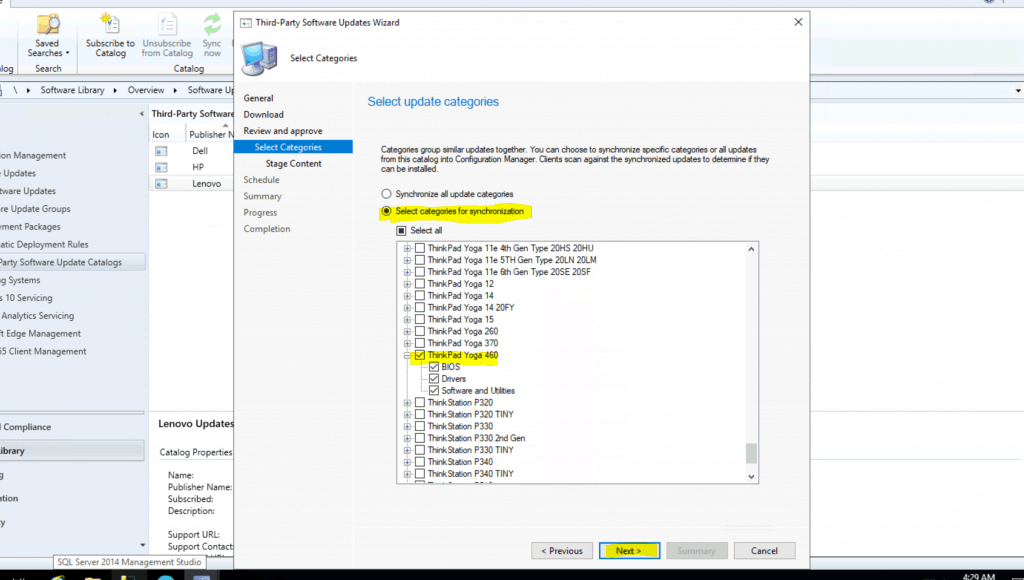The width and height of the screenshot is (1024, 580).
Task: Check the ThinkPad Yoga 260 checkbox
Action: [420, 332]
